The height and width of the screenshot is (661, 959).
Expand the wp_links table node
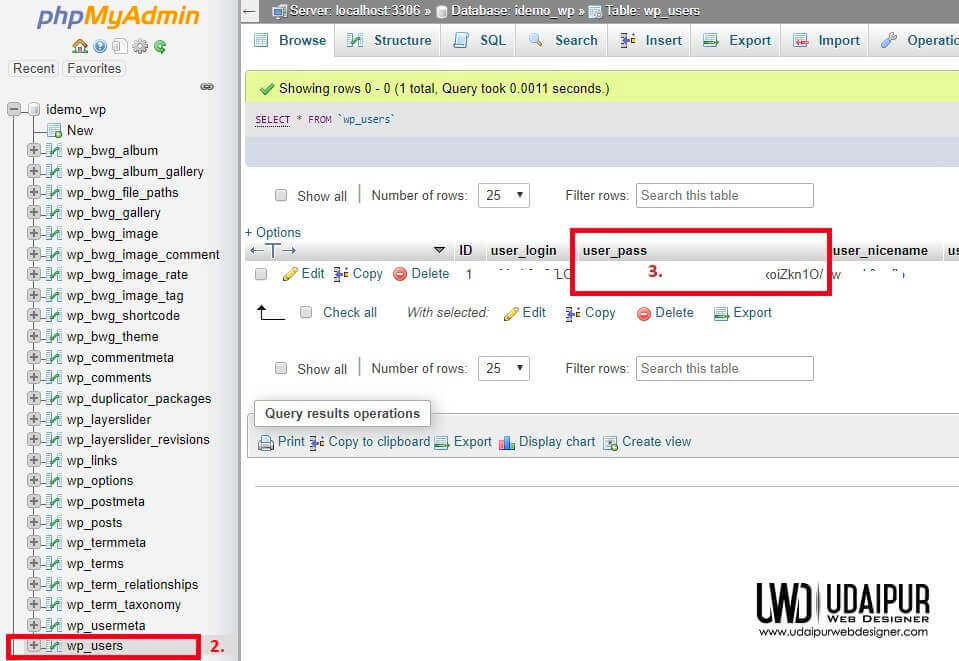point(34,460)
